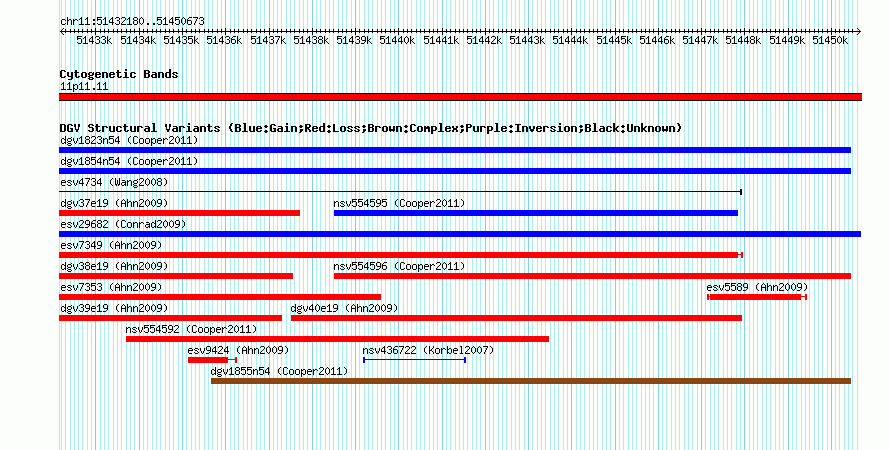Screen dimensions: 890x450
Task: Click nsv554592 (Cooper2011) label
Action: click(191, 329)
